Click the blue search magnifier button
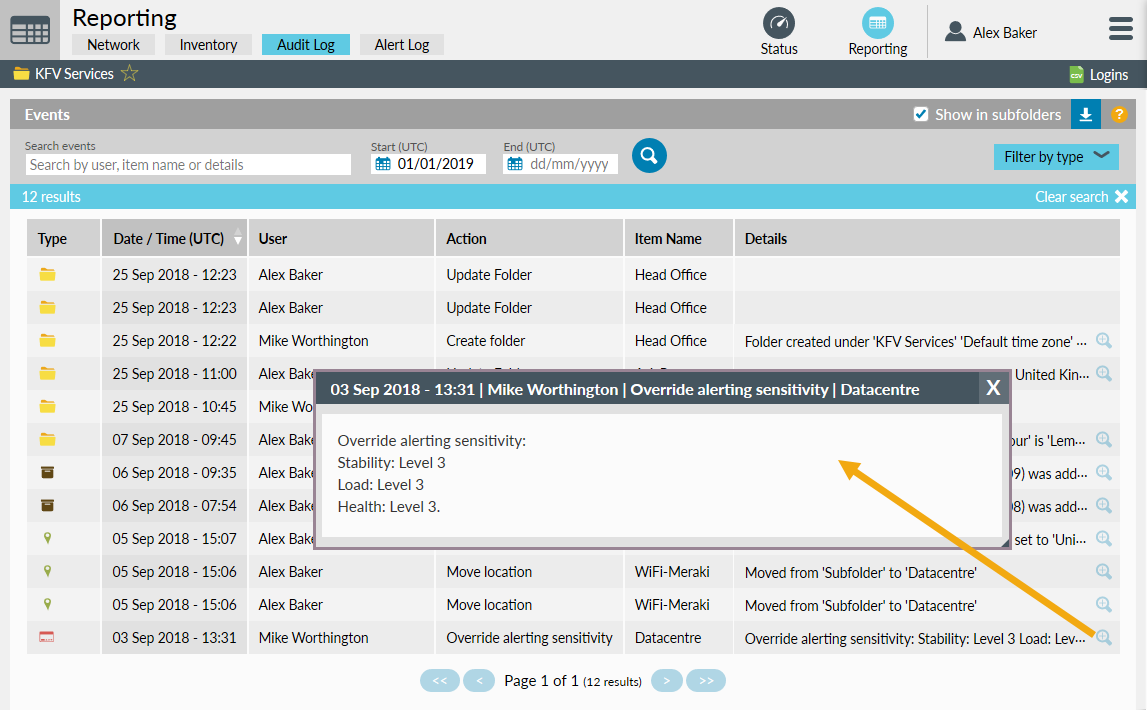The height and width of the screenshot is (710, 1147). 649,155
